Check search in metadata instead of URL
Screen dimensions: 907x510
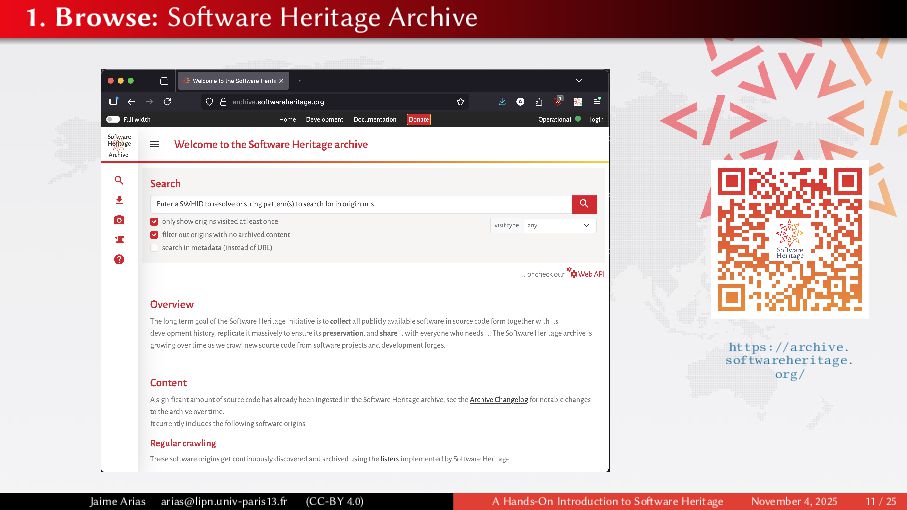[154, 247]
